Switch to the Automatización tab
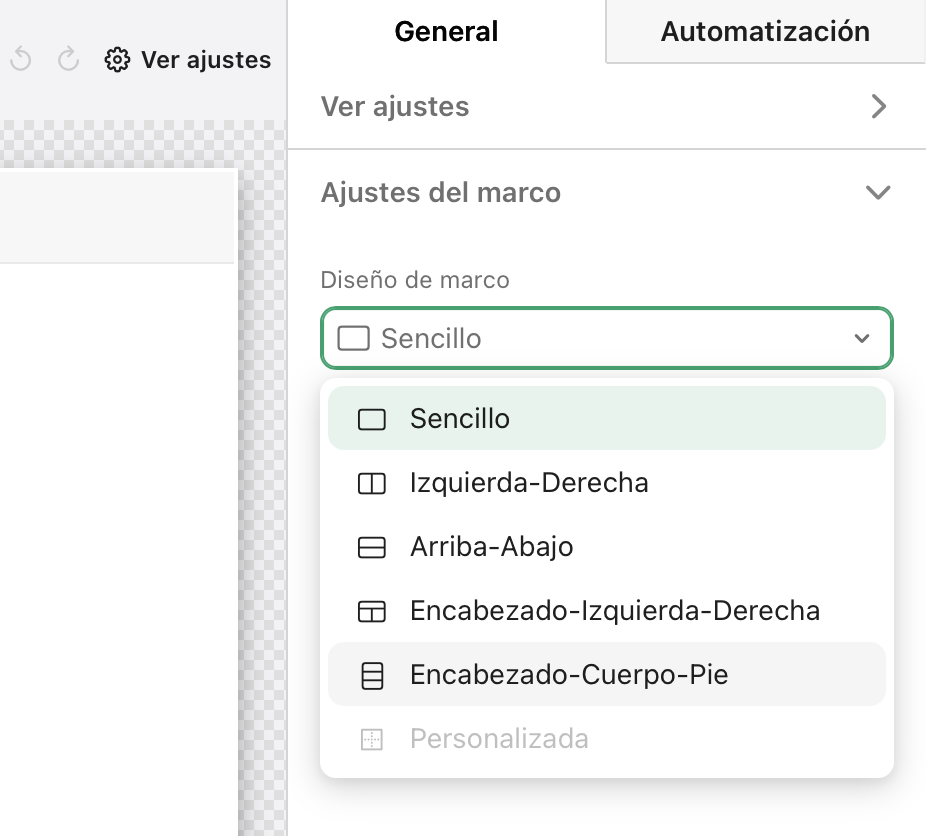The width and height of the screenshot is (926, 836). [764, 31]
